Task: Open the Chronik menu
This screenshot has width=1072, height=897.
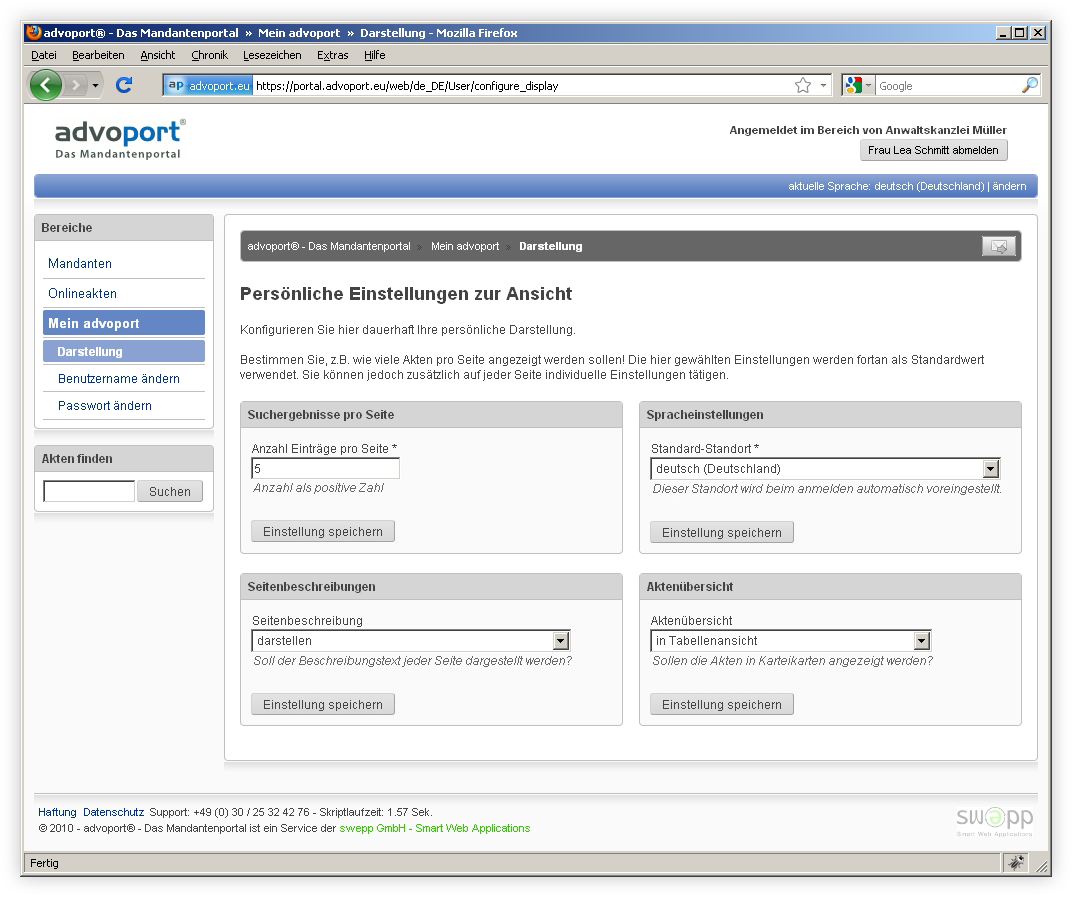Action: 209,55
